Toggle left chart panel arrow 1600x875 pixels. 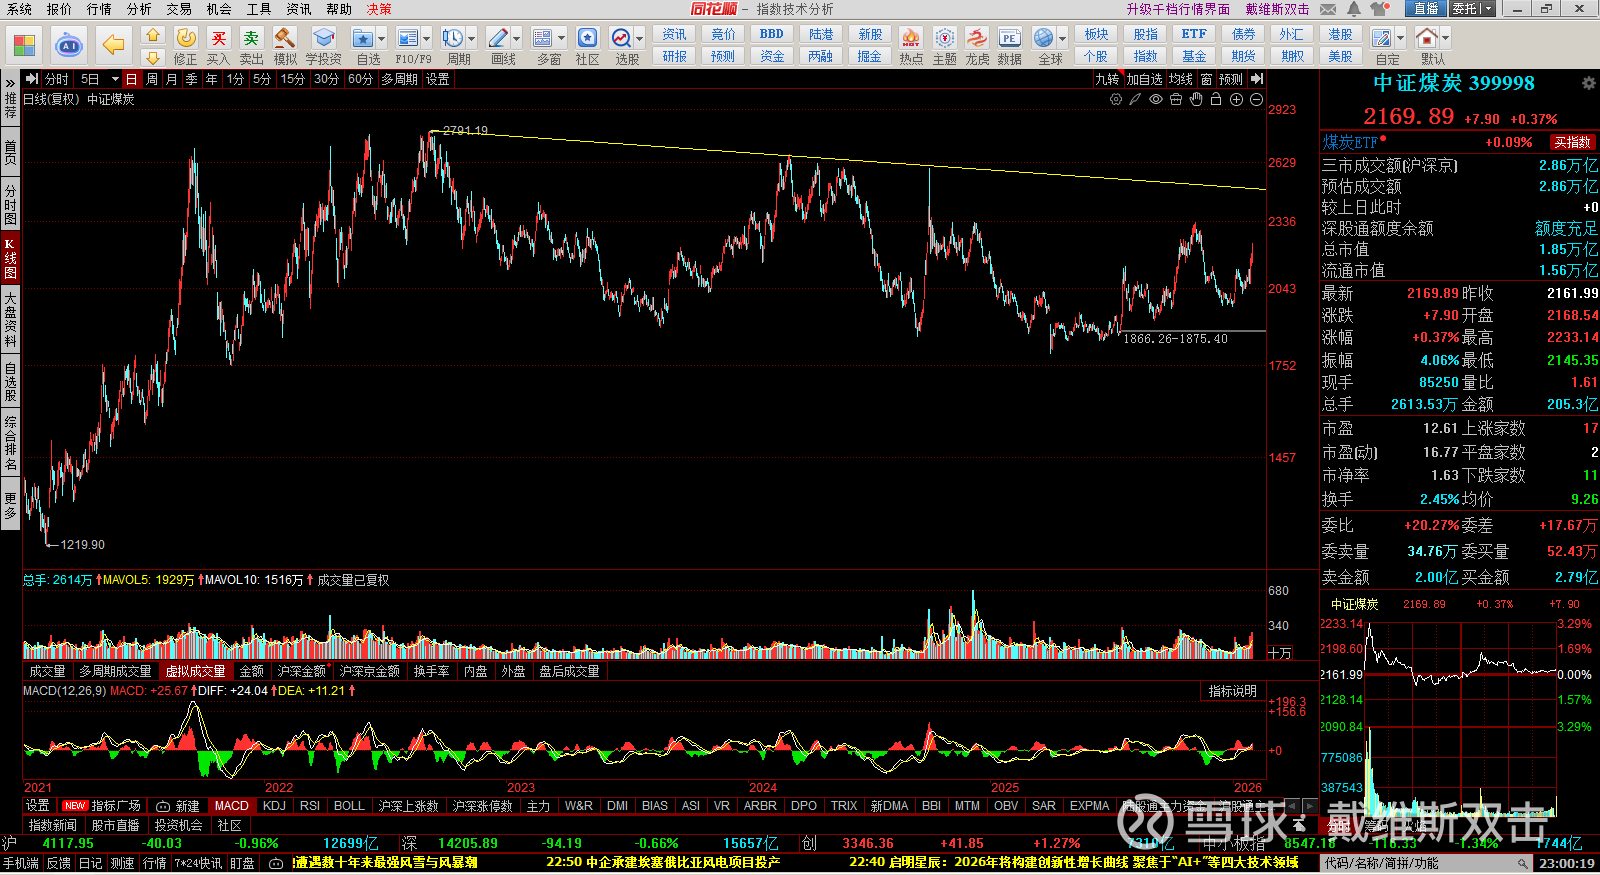pos(32,79)
